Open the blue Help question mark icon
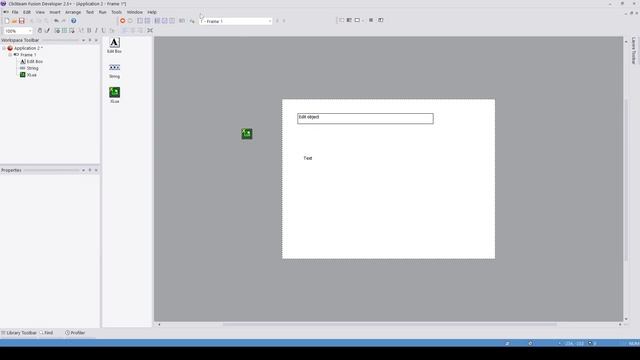The height and width of the screenshot is (360, 640). 73,21
